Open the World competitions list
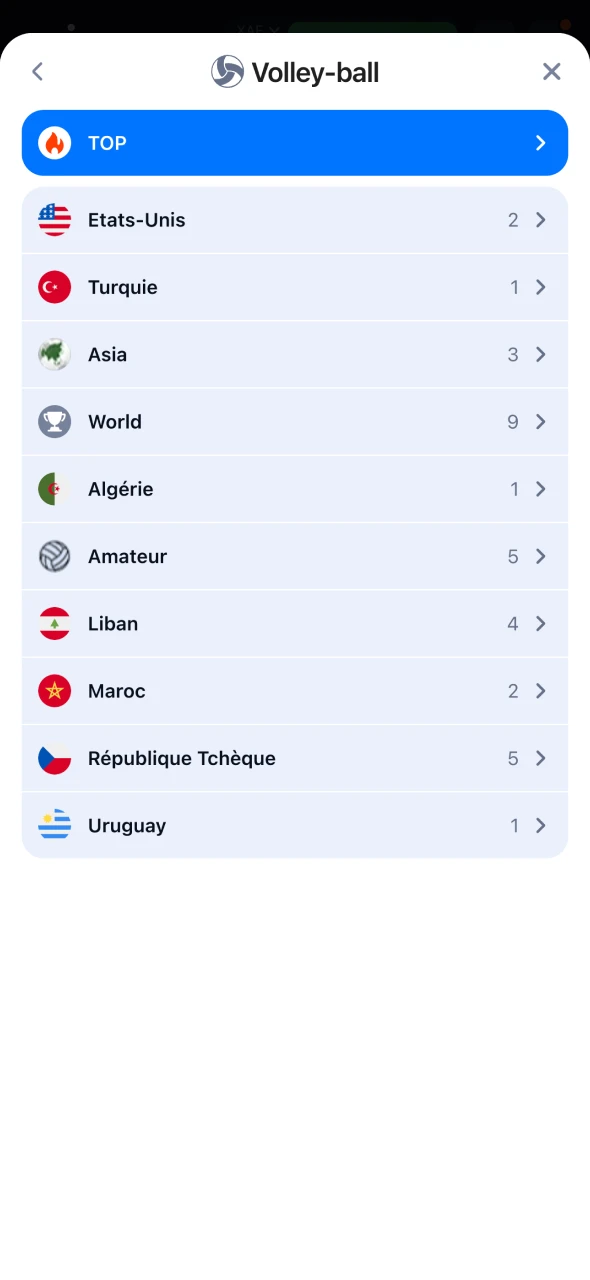This screenshot has height=1280, width=590. point(295,422)
